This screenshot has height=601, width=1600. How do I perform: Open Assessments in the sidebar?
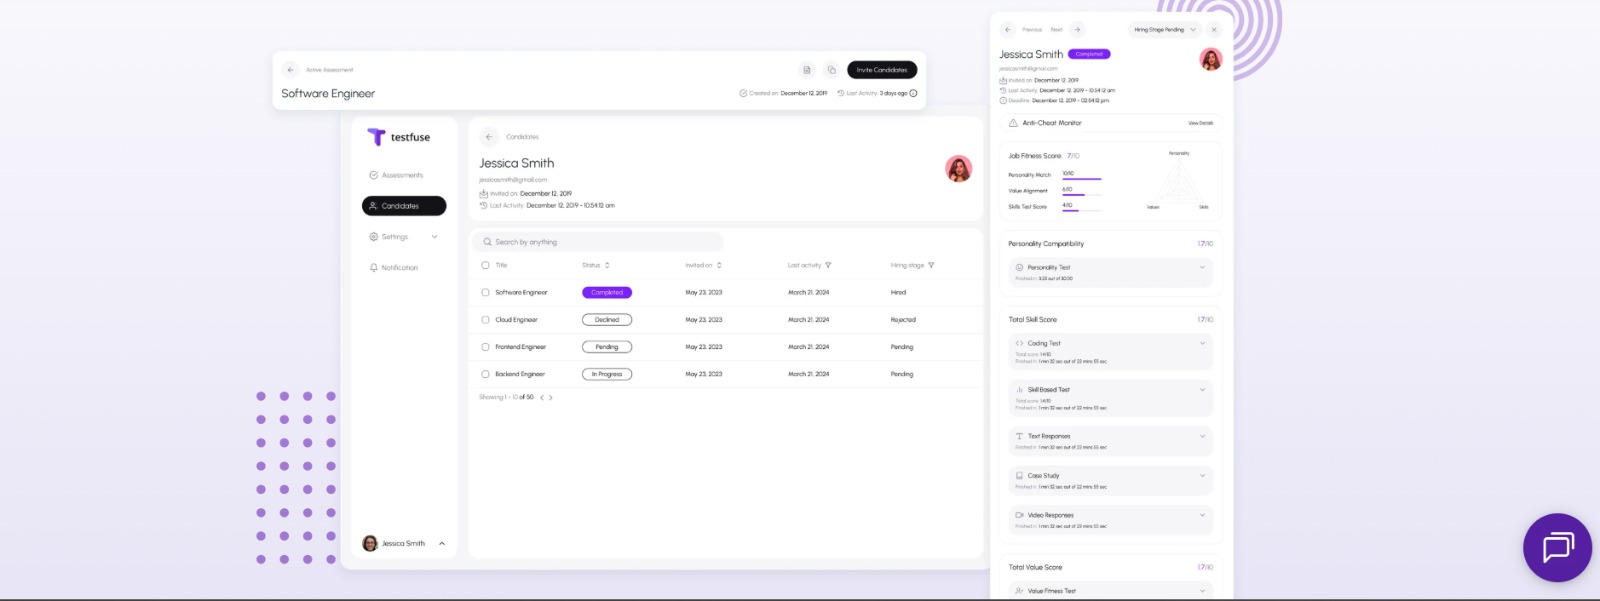click(402, 175)
